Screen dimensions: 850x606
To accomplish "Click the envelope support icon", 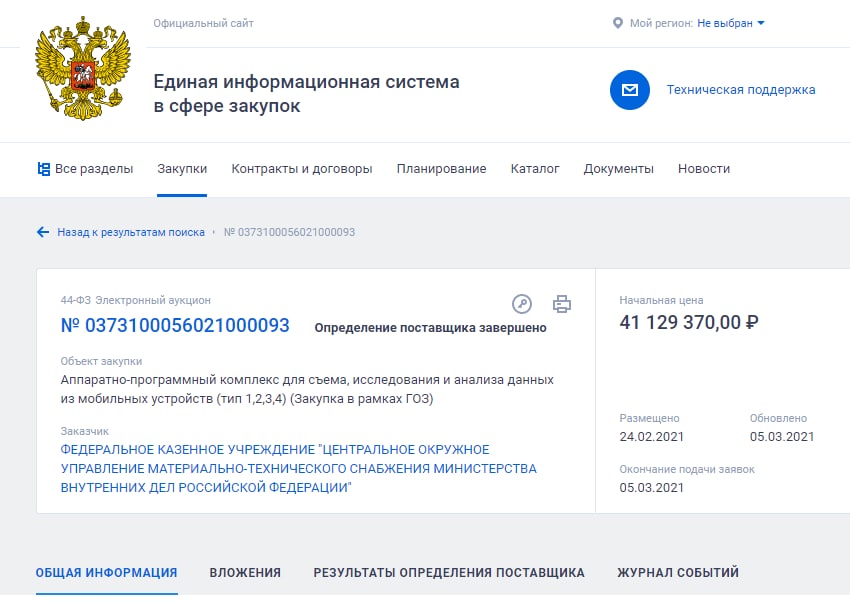I will point(629,90).
